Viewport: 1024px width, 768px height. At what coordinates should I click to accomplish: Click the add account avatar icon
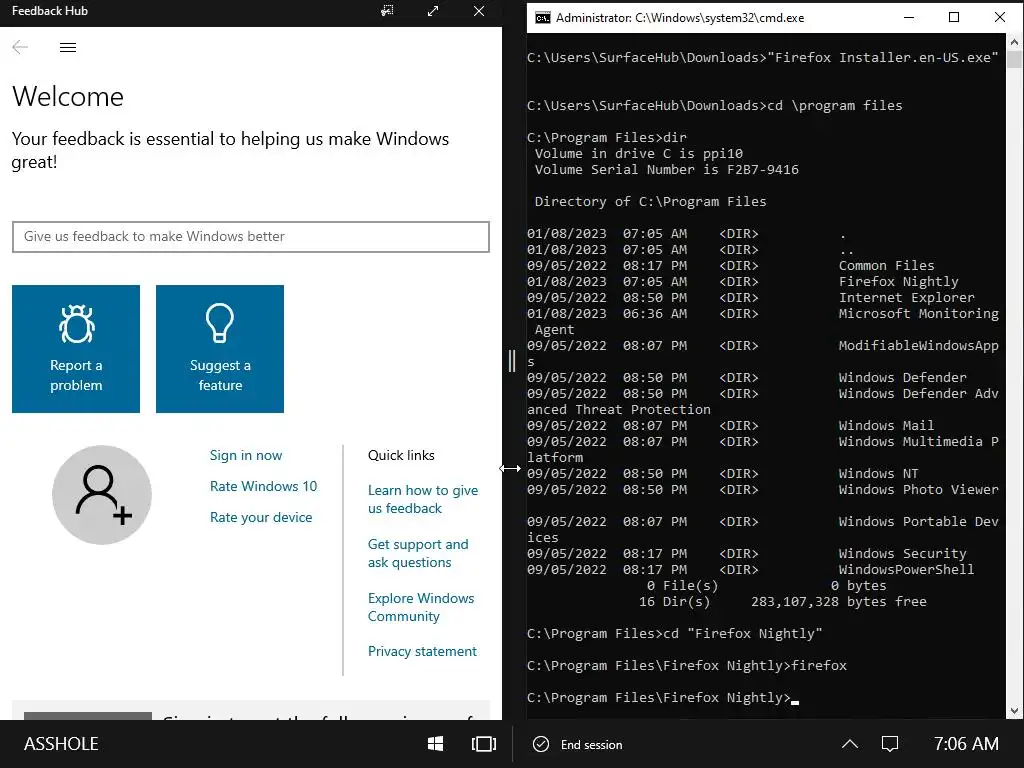102,495
